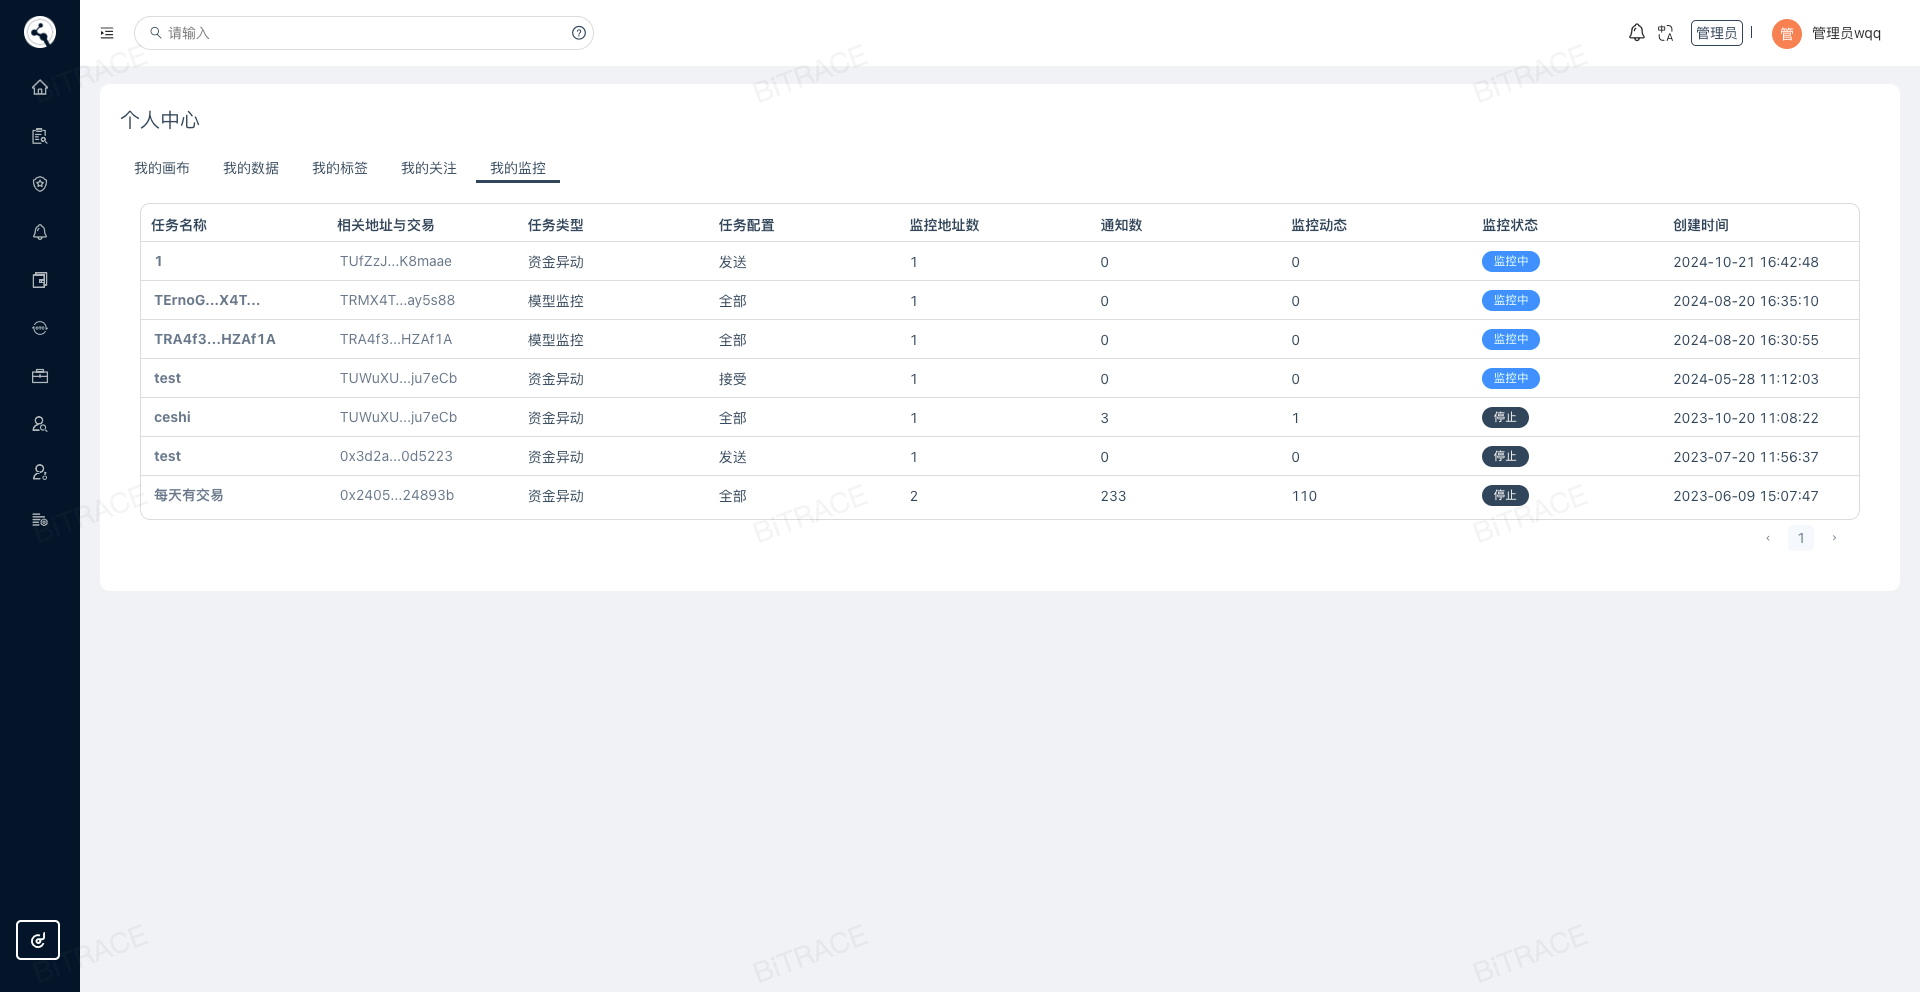The height and width of the screenshot is (992, 1920).
Task: Click 监控中 status in 2024-10-21 row
Action: (x=1510, y=261)
